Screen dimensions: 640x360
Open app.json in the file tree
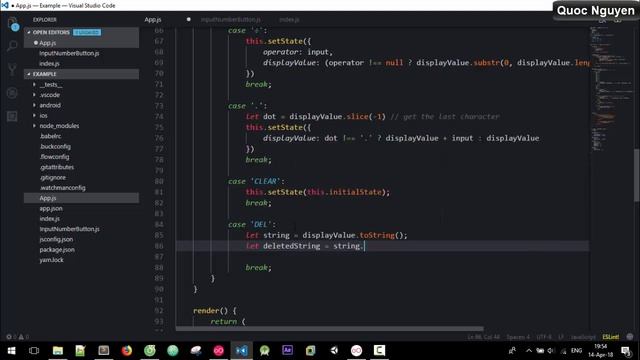(x=51, y=208)
